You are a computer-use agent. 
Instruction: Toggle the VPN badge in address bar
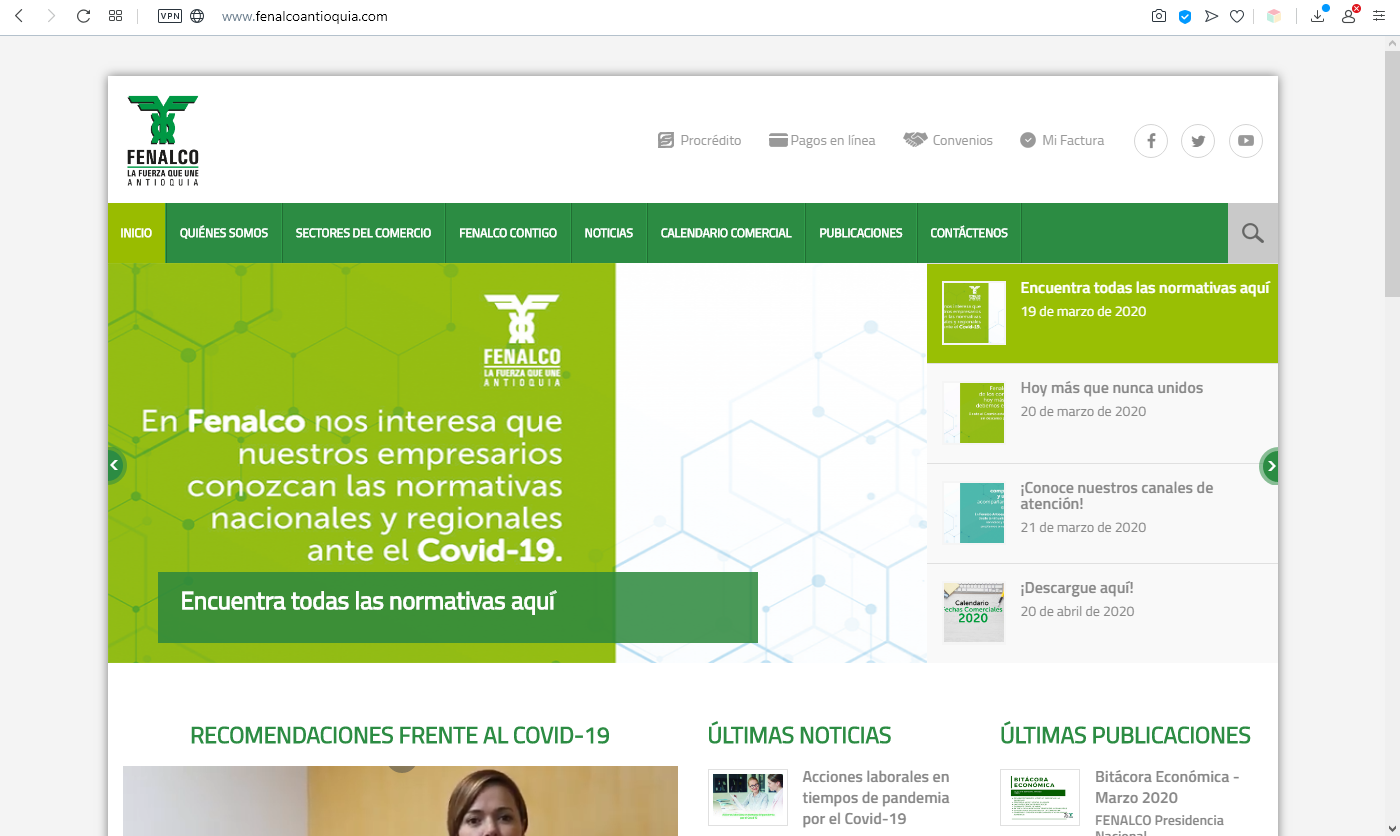click(170, 16)
